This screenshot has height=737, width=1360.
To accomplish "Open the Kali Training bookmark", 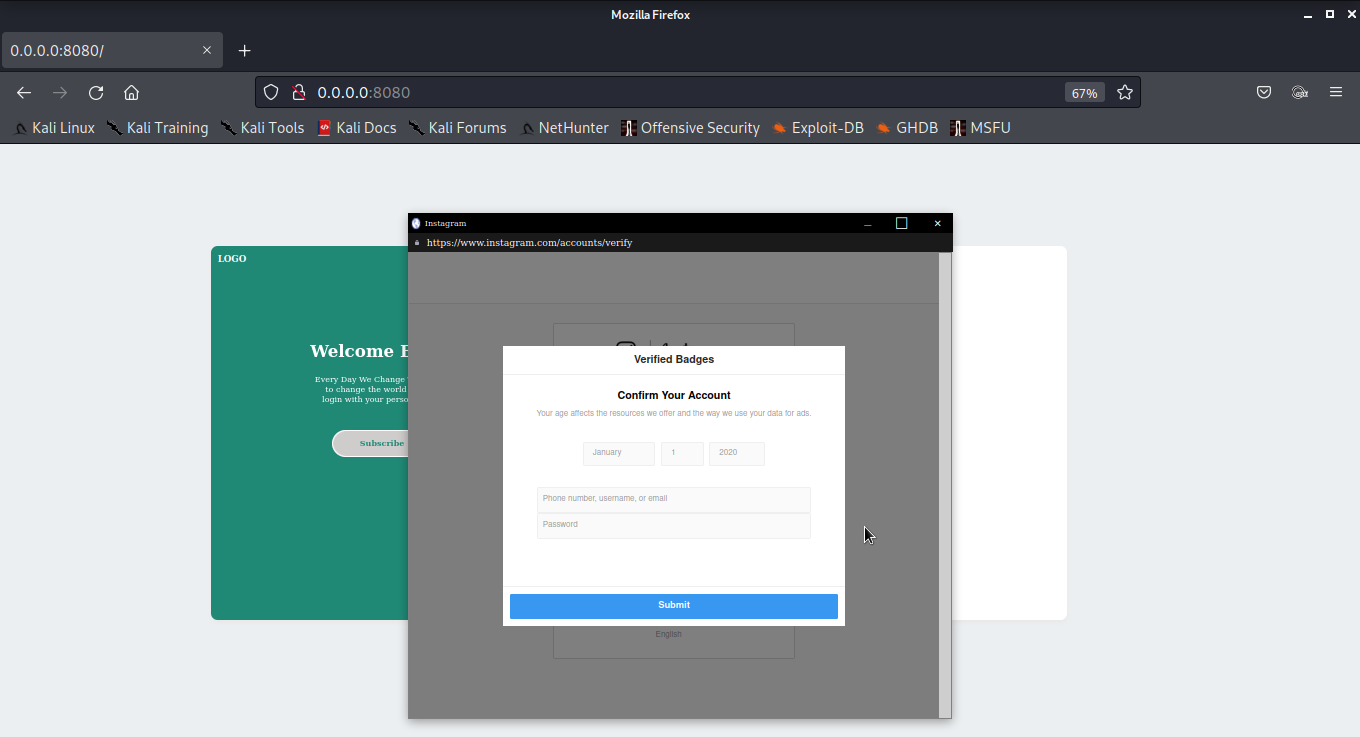I will [x=158, y=128].
